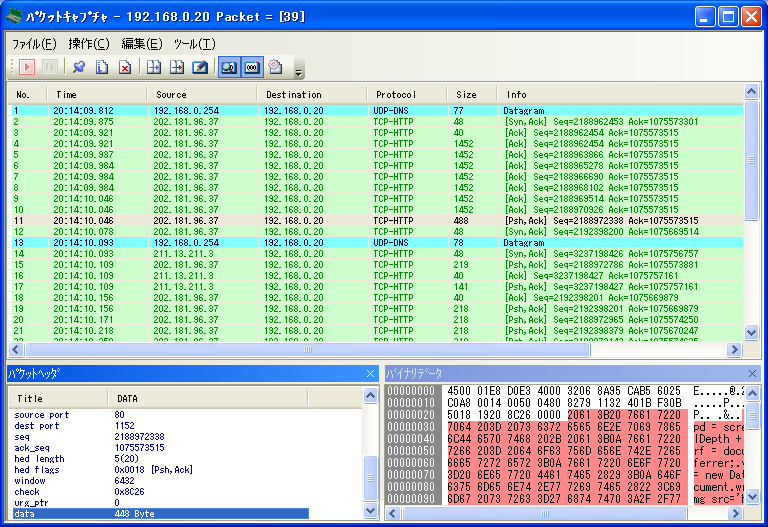Viewport: 768px width, 527px height.
Task: Select packet 13 UDP-DNS size 78
Action: 376,242
